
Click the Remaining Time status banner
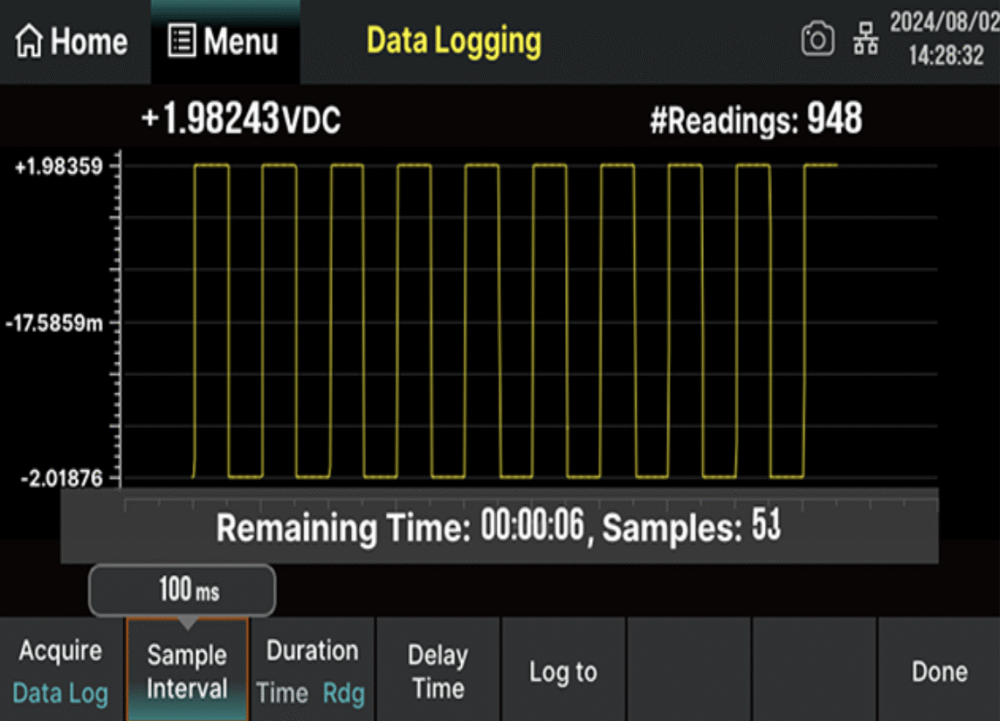[x=499, y=528]
